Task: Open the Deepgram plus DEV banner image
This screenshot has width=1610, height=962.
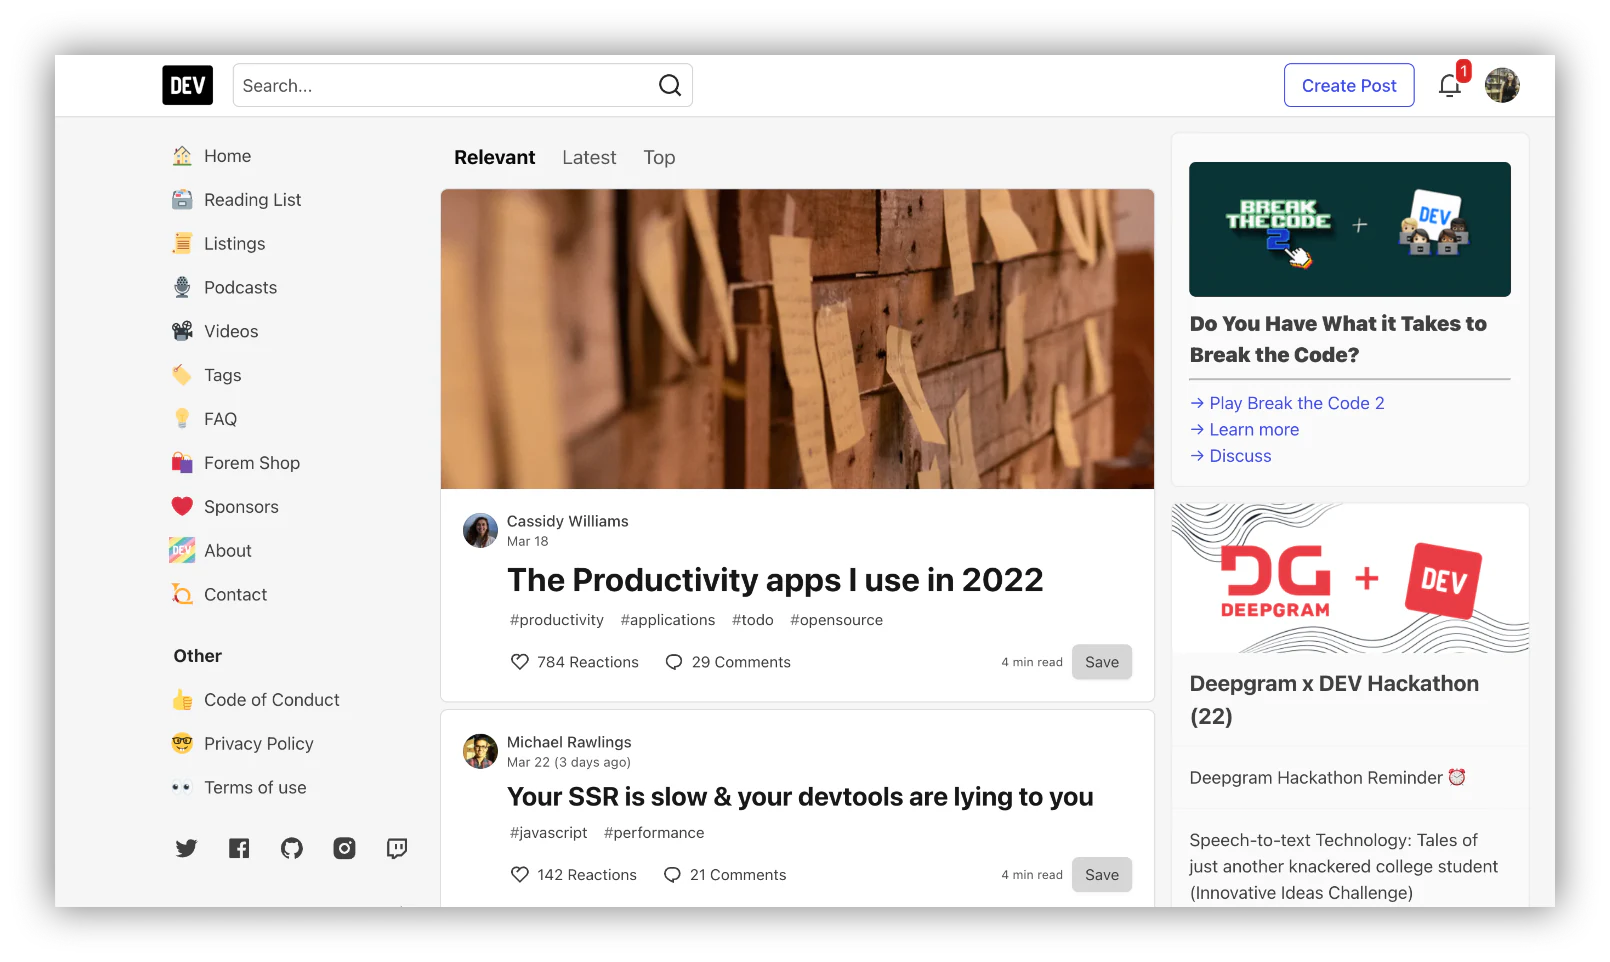Action: (x=1350, y=578)
